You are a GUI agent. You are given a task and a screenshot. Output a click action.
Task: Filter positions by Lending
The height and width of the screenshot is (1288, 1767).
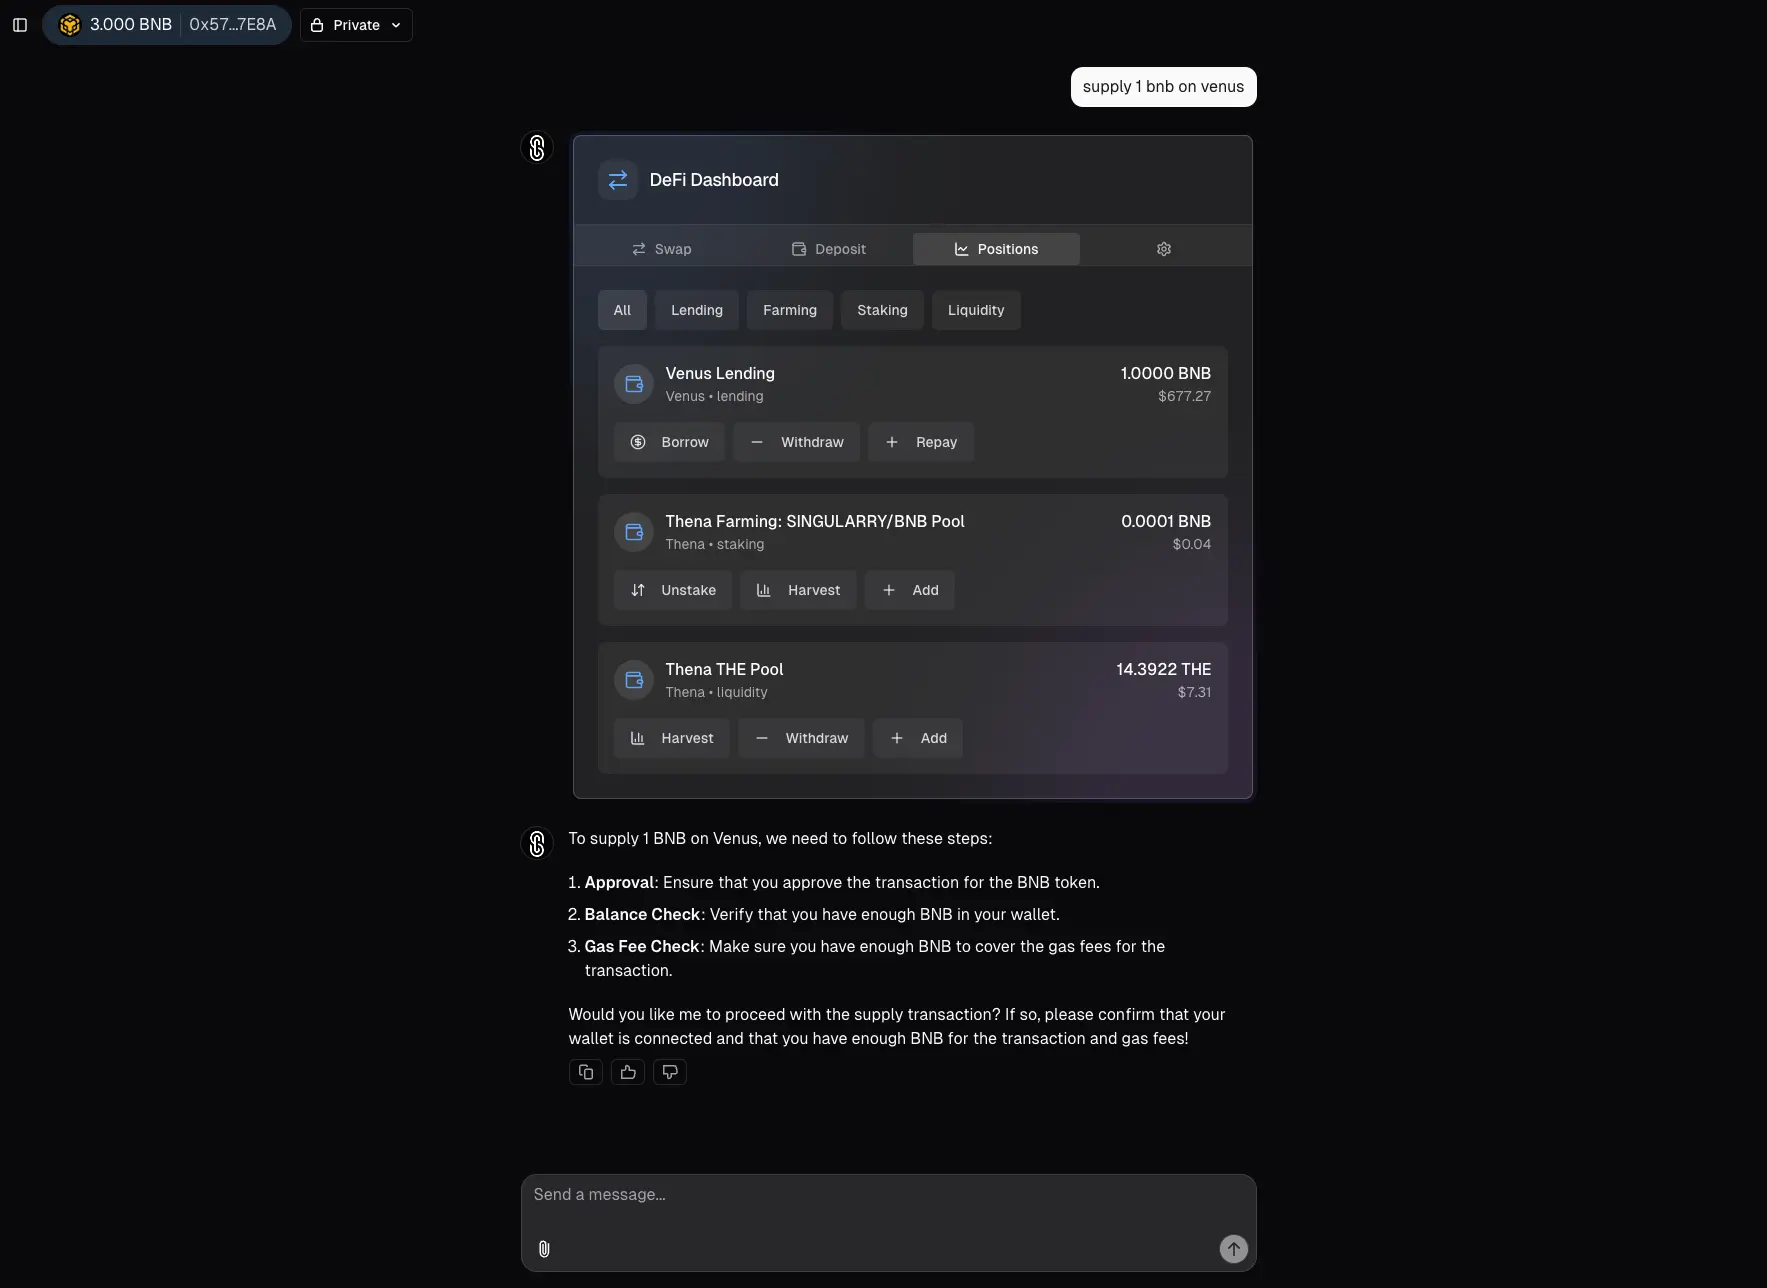tap(697, 310)
